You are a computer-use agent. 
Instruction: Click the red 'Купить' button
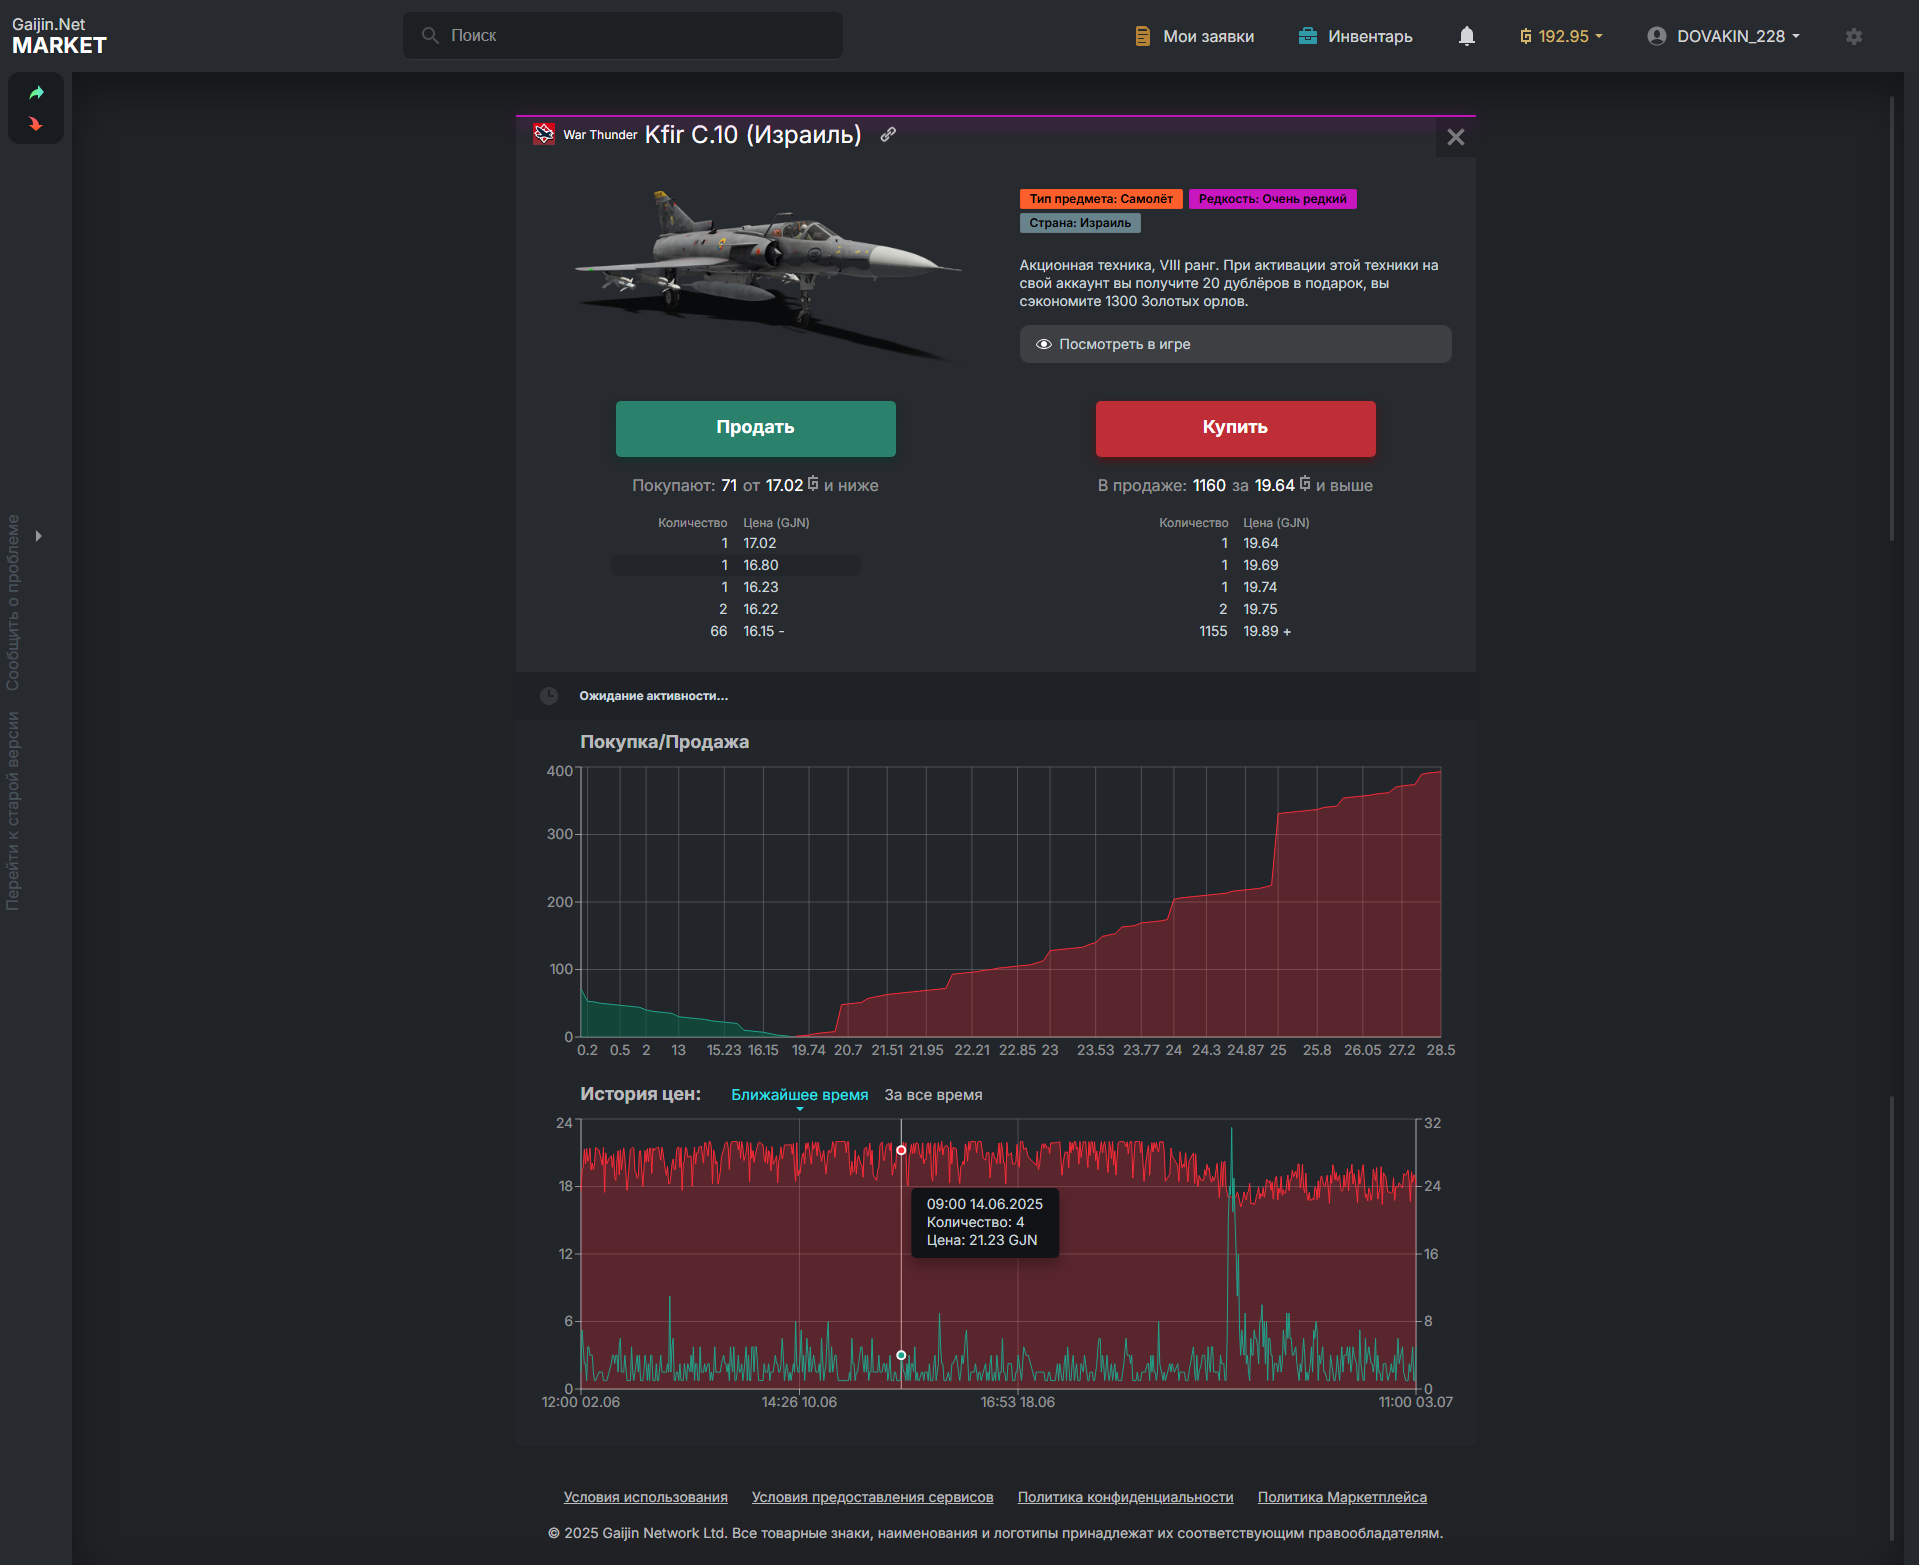point(1235,428)
